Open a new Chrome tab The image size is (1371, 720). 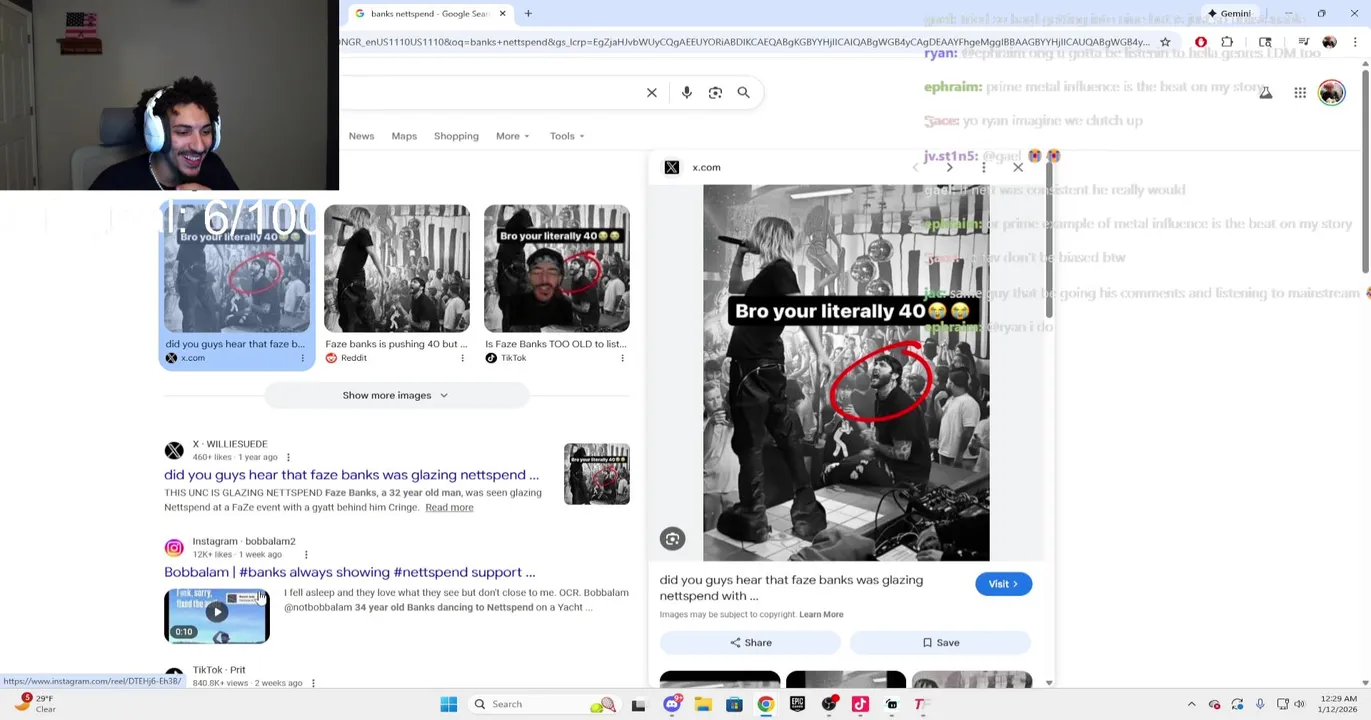pyautogui.click(x=528, y=13)
